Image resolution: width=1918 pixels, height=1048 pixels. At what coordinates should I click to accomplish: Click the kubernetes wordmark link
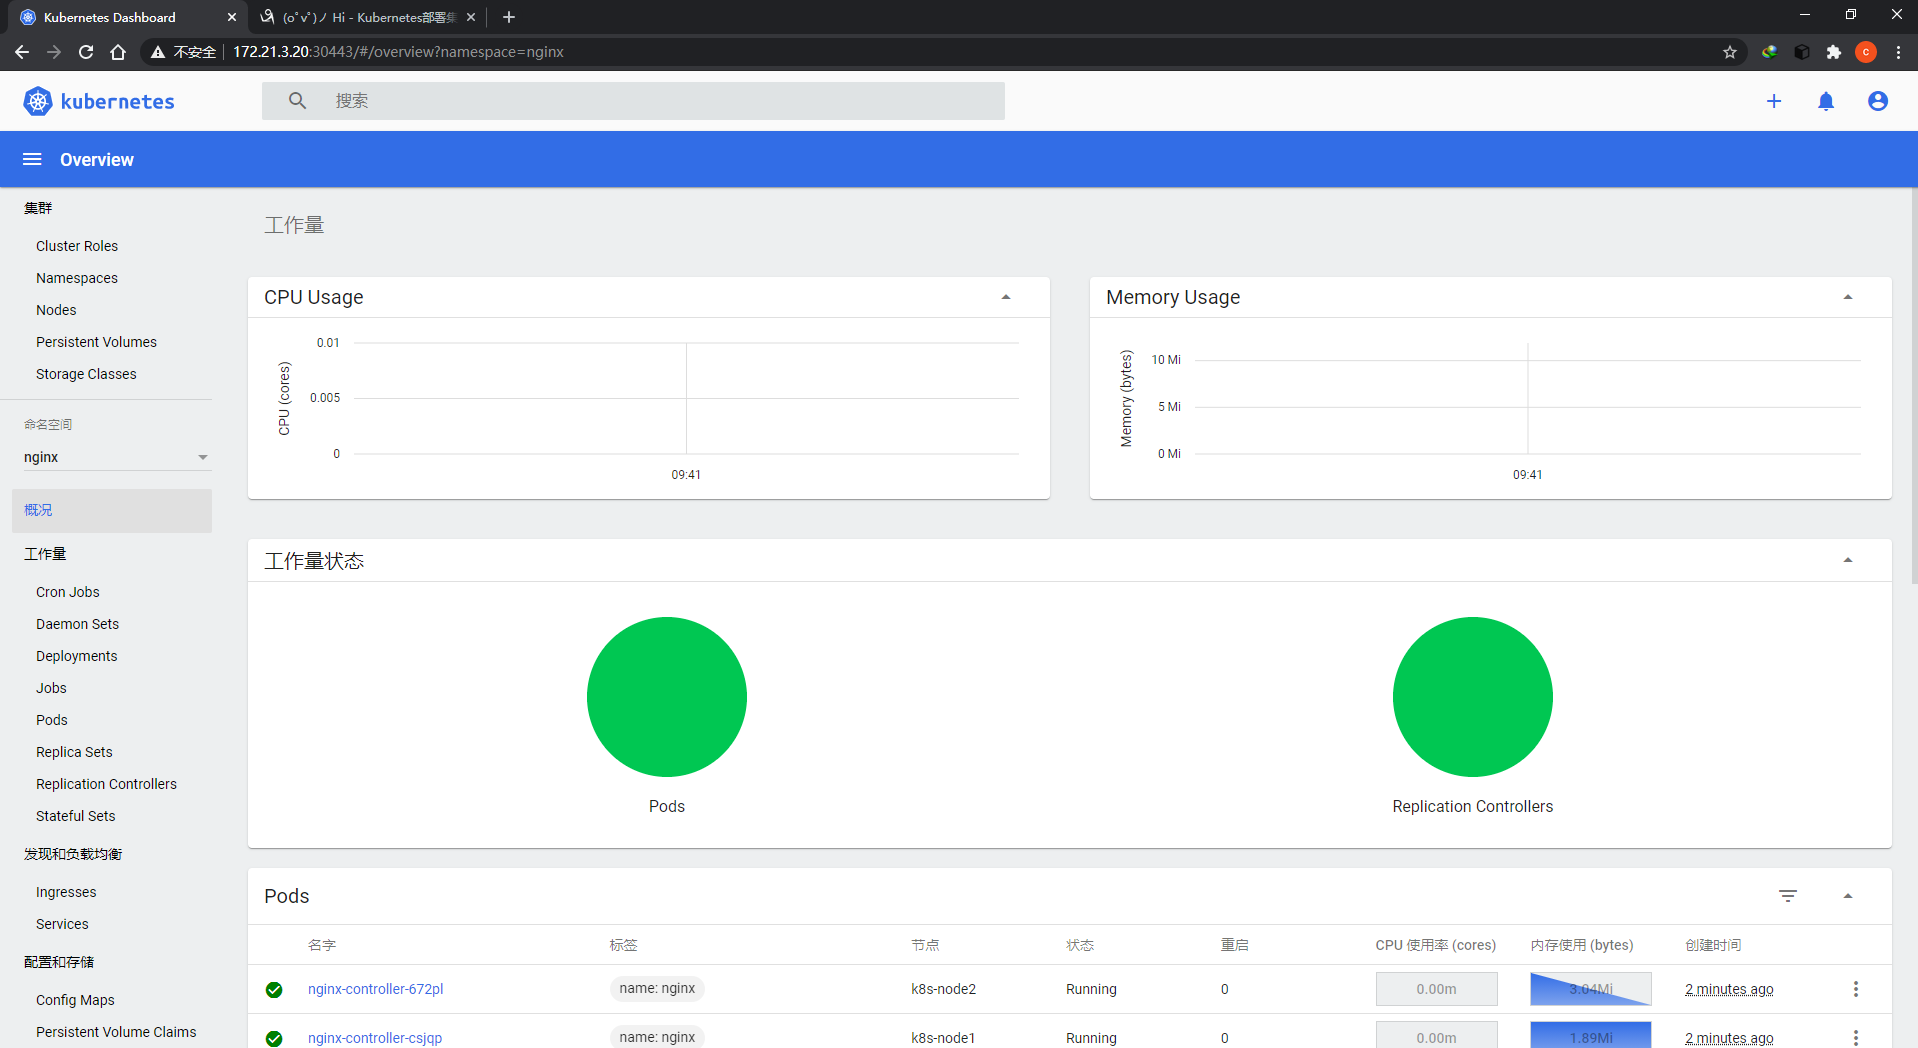[117, 101]
